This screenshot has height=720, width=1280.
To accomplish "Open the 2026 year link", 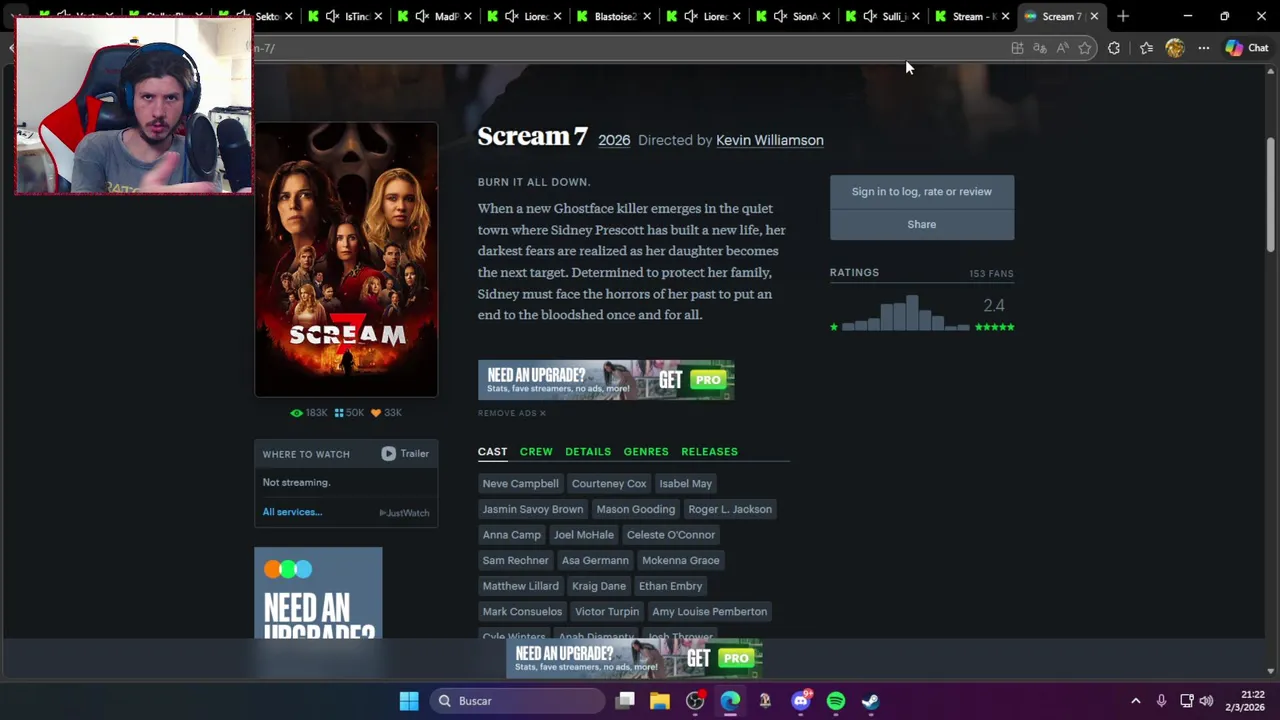I will (614, 140).
